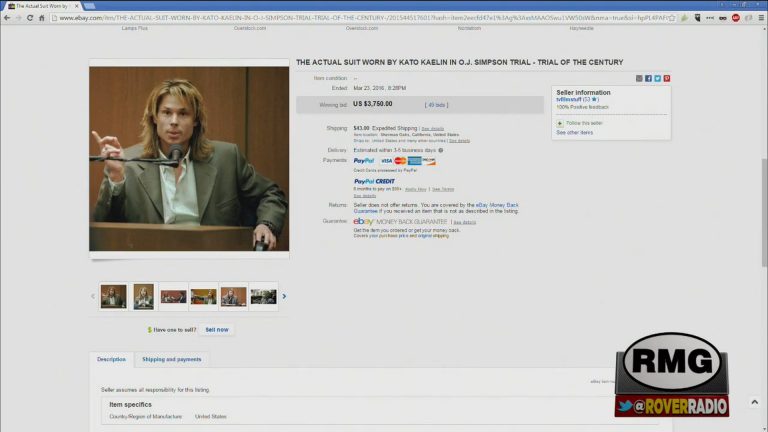
Task: View the 49 bids history link
Action: tap(436, 105)
